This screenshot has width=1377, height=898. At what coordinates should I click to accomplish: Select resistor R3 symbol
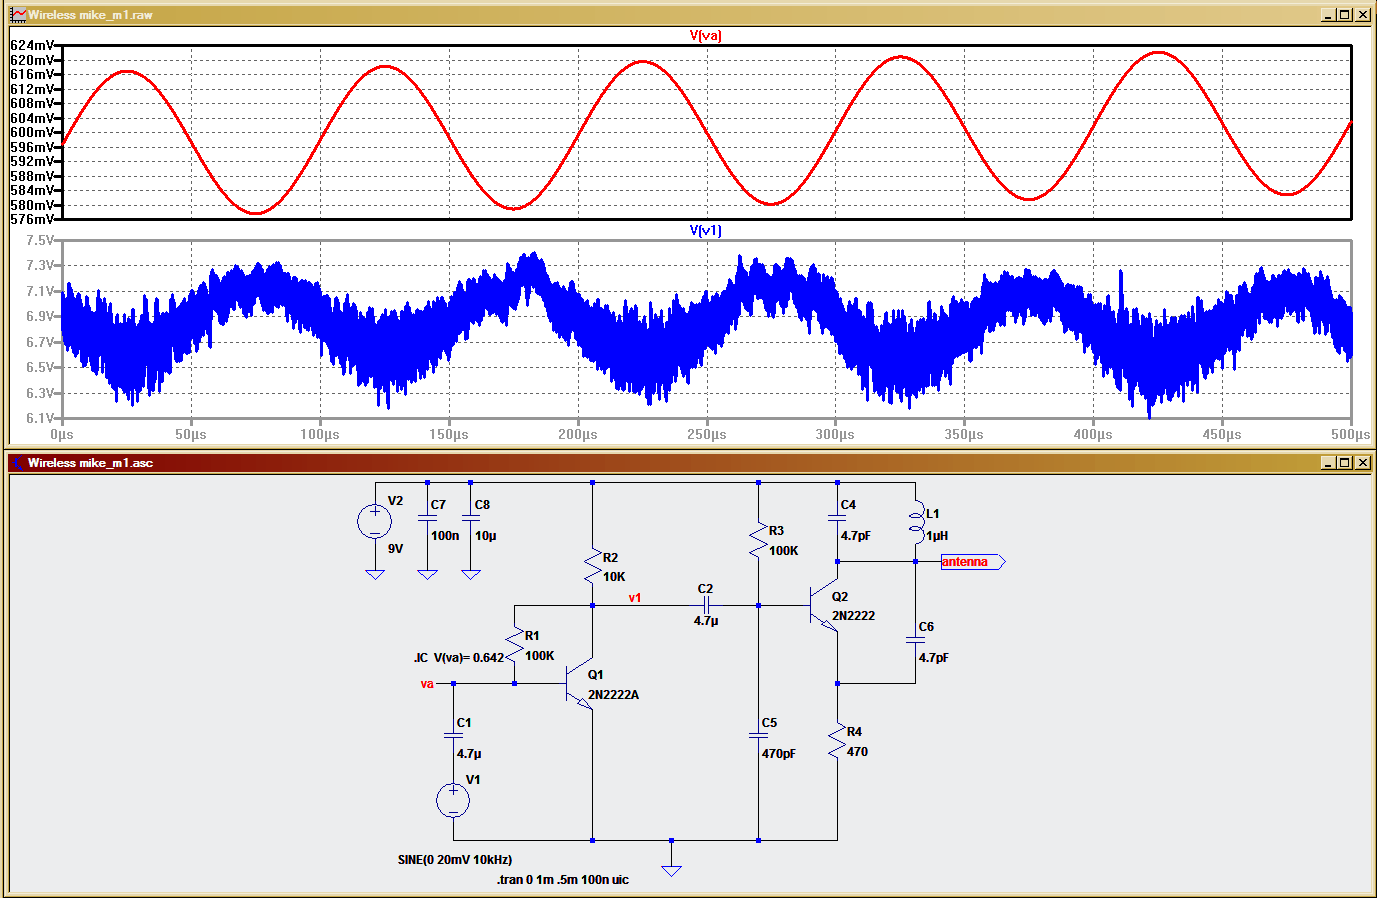pyautogui.click(x=759, y=540)
